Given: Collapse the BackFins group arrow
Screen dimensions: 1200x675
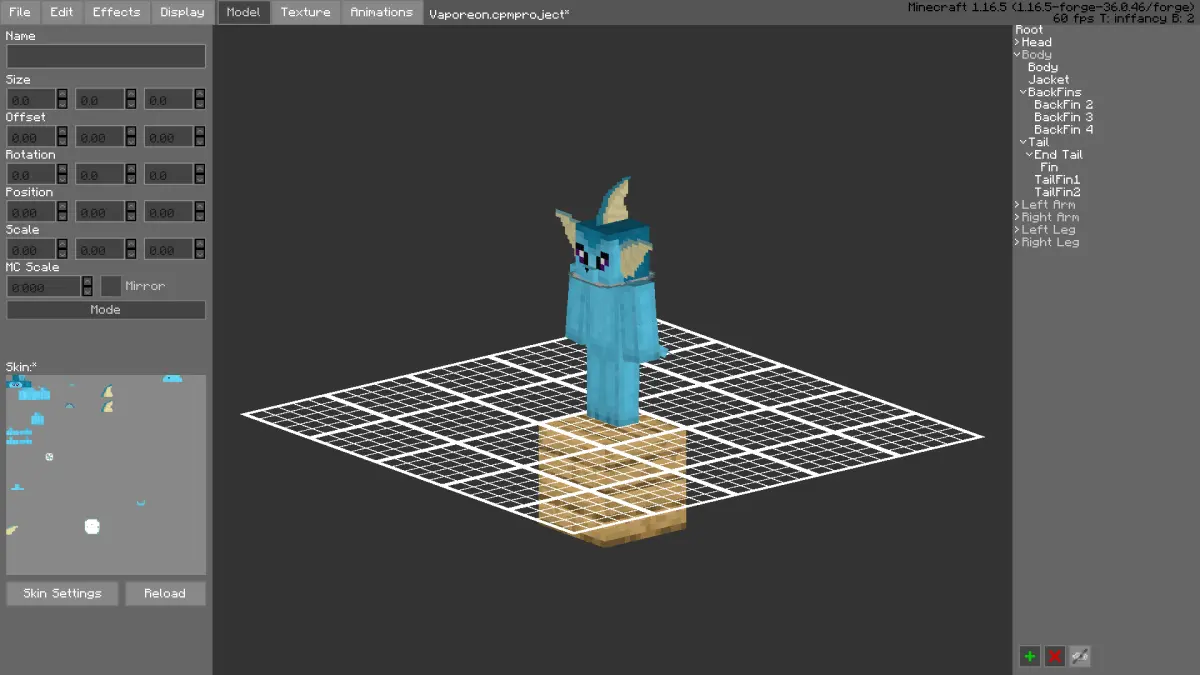Looking at the screenshot, I should [x=1023, y=92].
